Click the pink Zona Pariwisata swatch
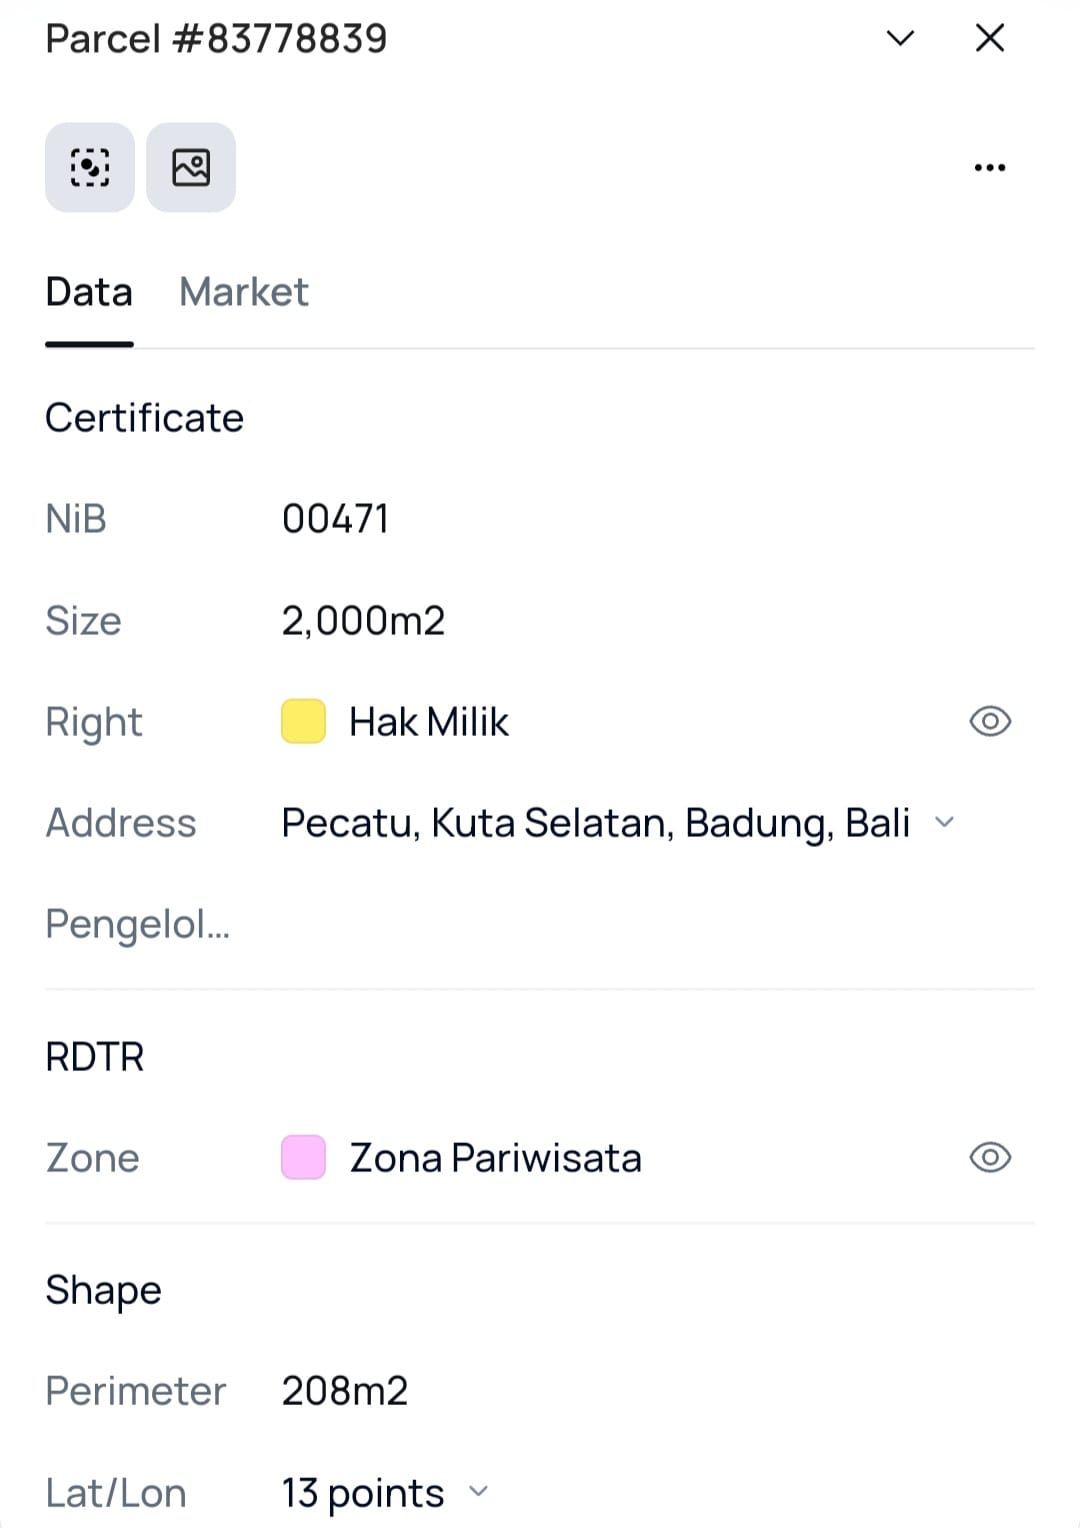 (304, 1158)
